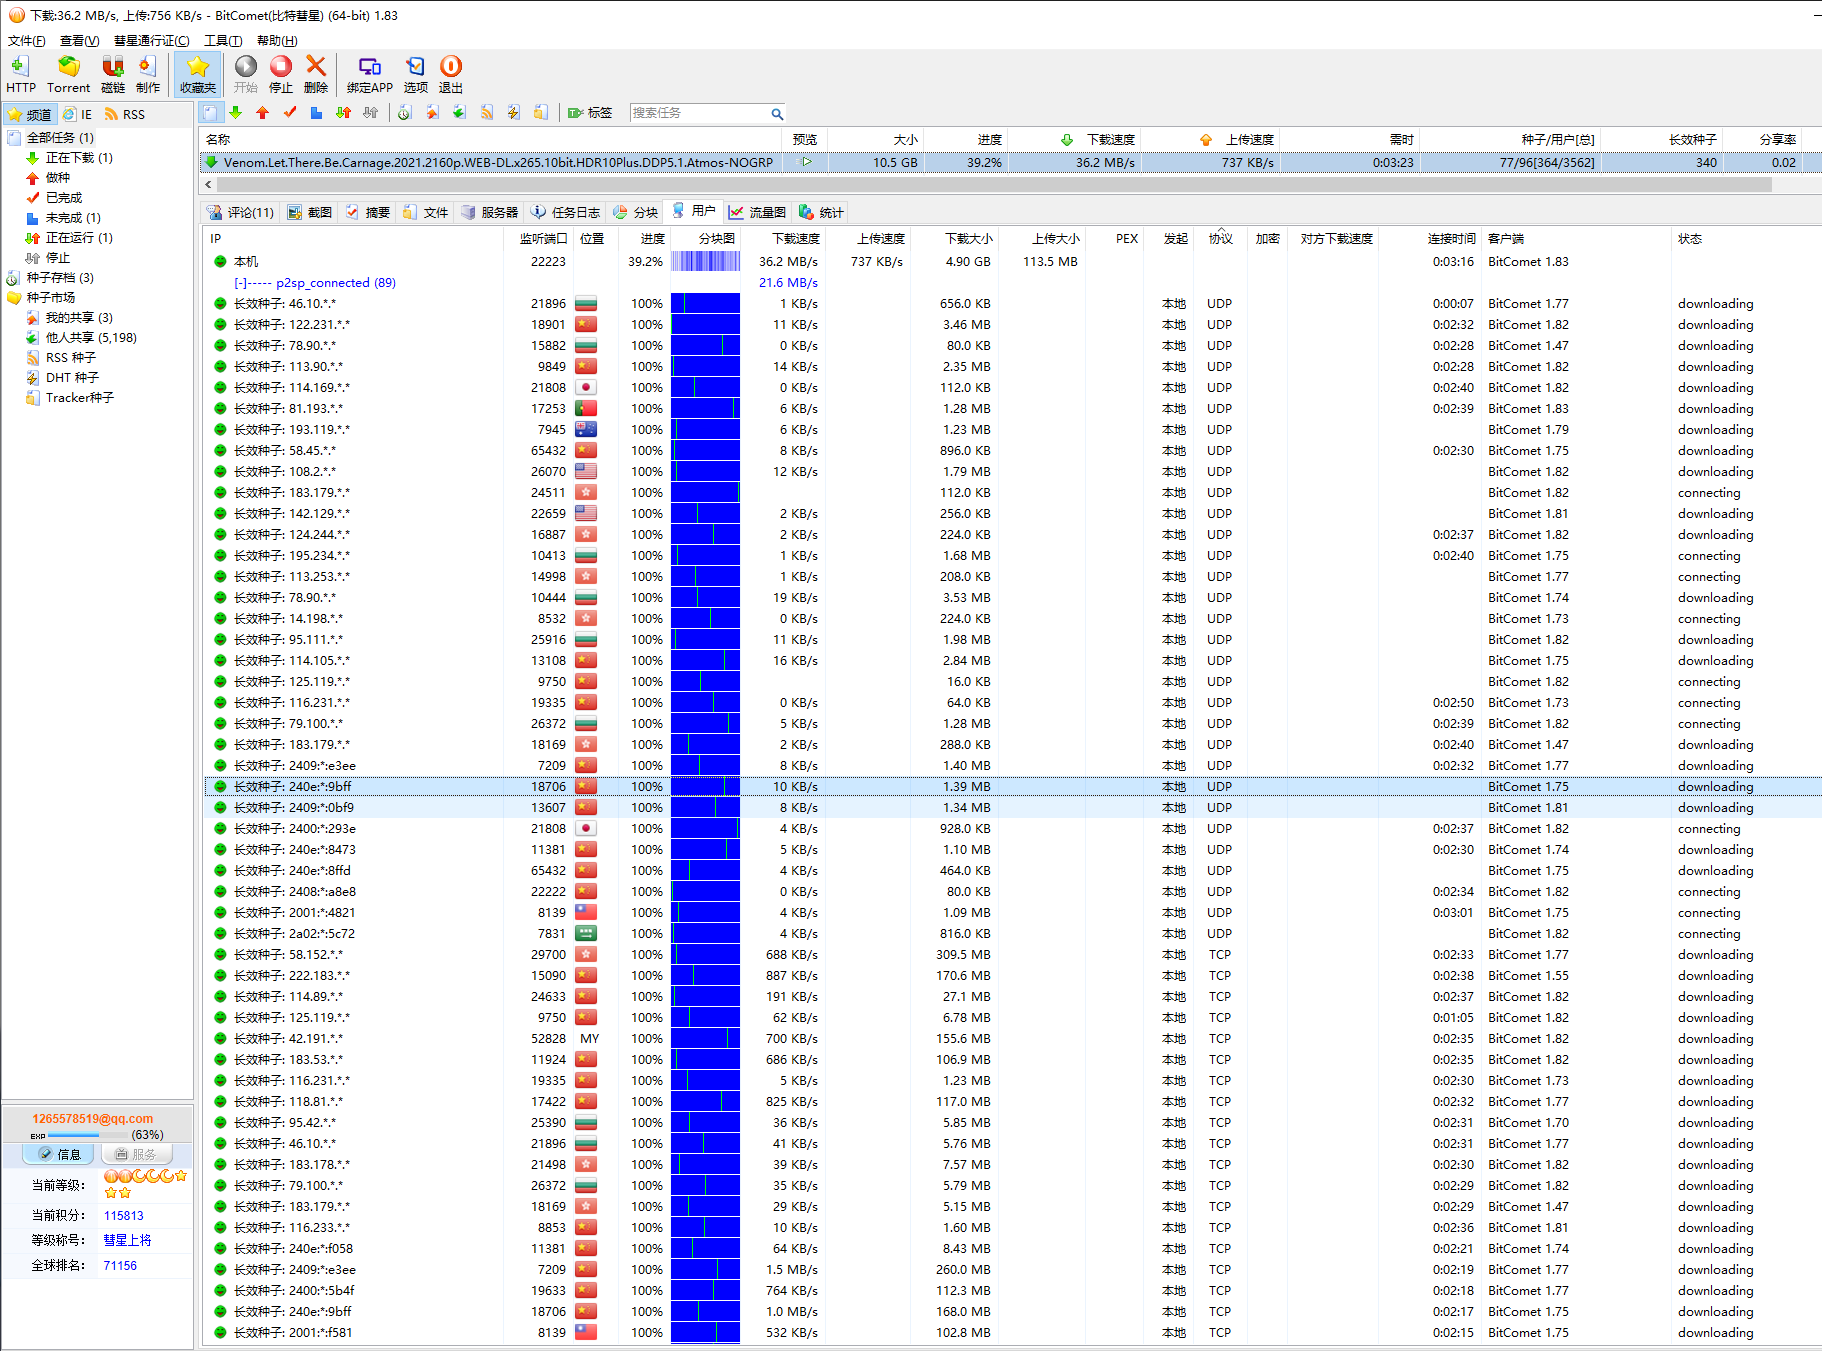The width and height of the screenshot is (1822, 1351).
Task: Select Tracker种子 tree item
Action: (80, 398)
